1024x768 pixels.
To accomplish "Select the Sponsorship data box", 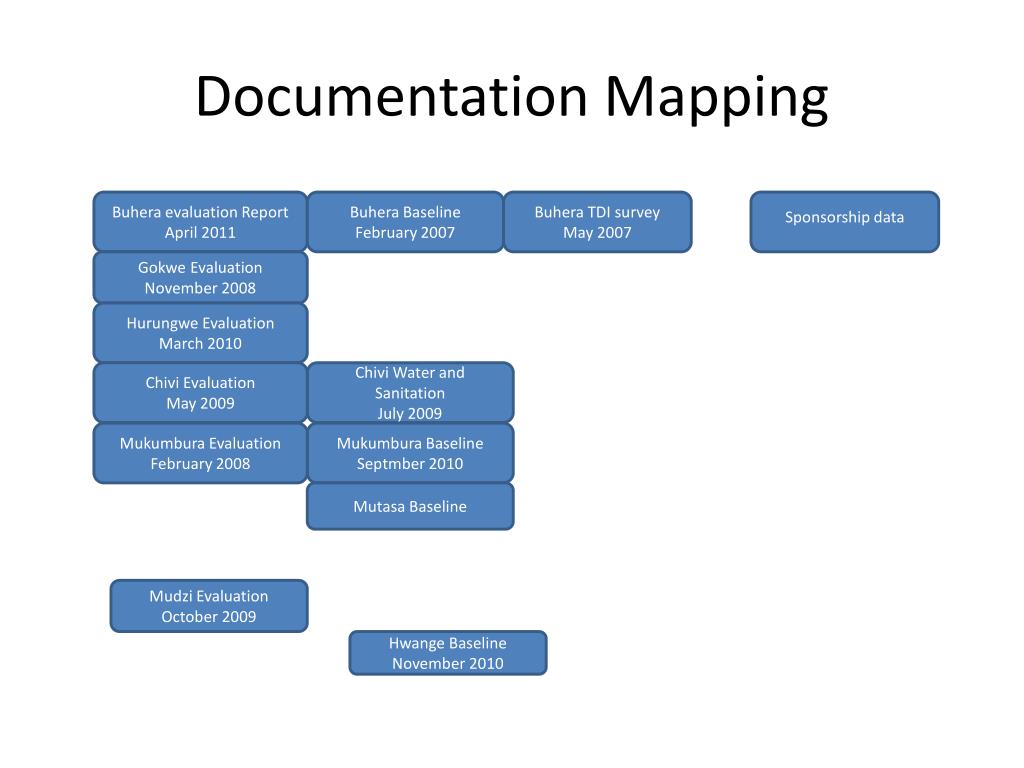I will 844,221.
